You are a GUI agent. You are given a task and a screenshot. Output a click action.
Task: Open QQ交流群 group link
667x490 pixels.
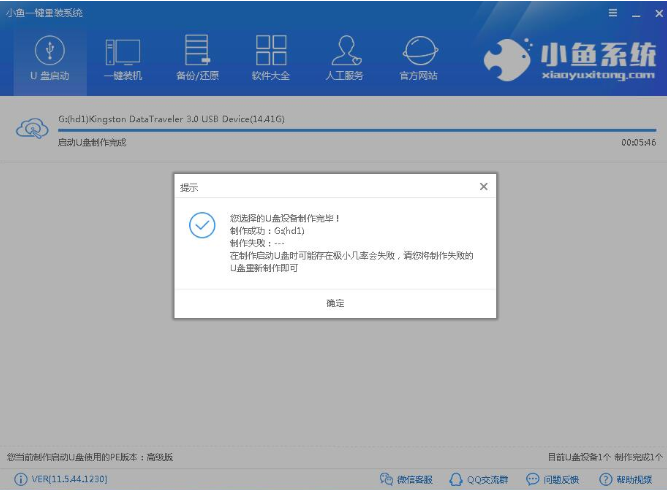478,480
